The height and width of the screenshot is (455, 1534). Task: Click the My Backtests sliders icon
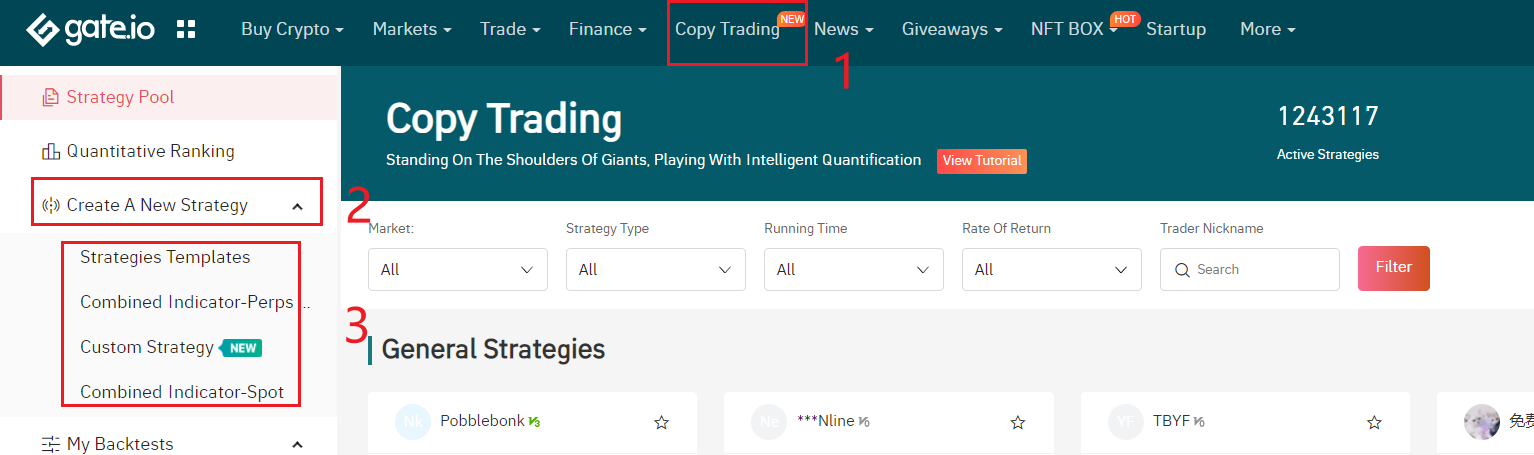pos(50,444)
